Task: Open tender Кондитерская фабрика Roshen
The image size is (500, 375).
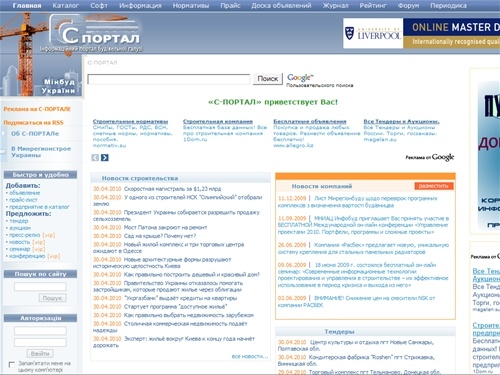Action: 356,360
